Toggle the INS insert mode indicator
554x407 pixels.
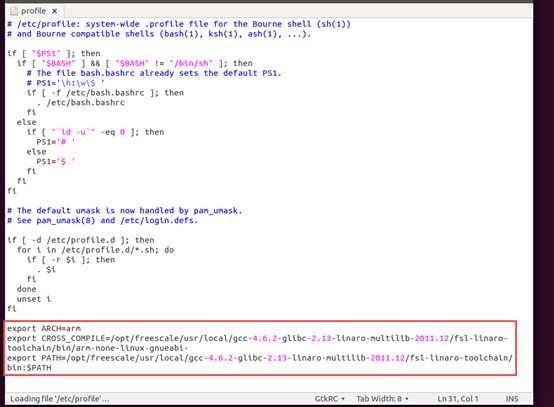coord(512,399)
